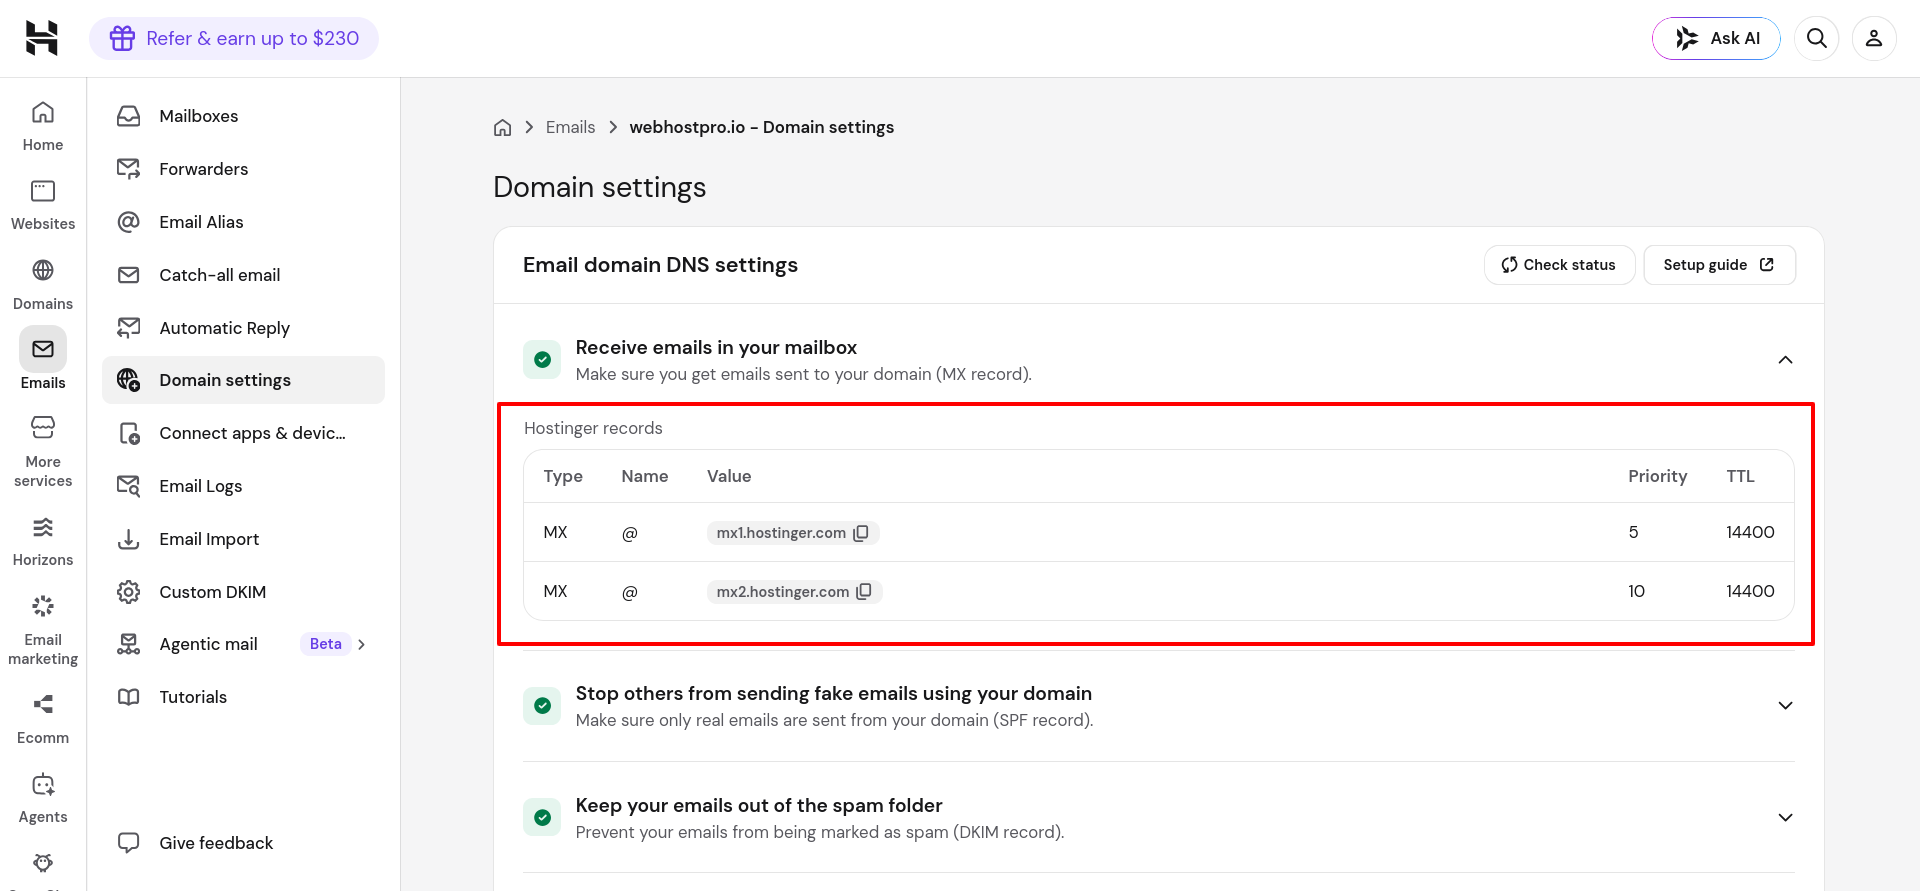Open Ecomm in the sidebar

(x=43, y=719)
